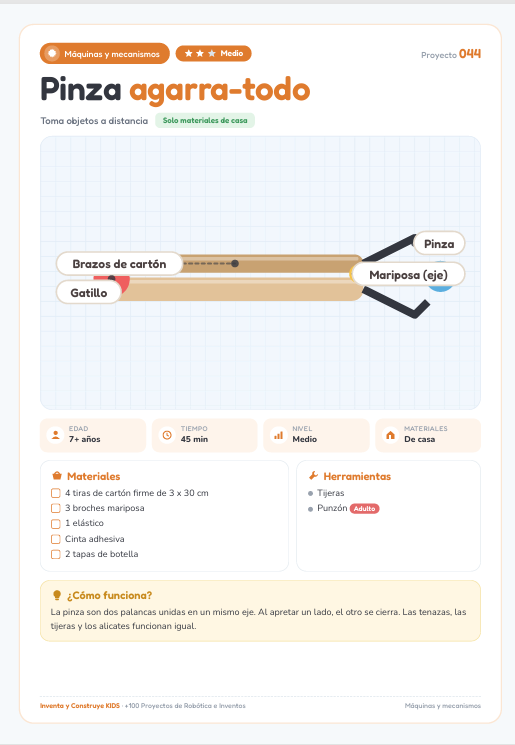Click the person icon in Edad card
This screenshot has height=745, width=515.
55,435
